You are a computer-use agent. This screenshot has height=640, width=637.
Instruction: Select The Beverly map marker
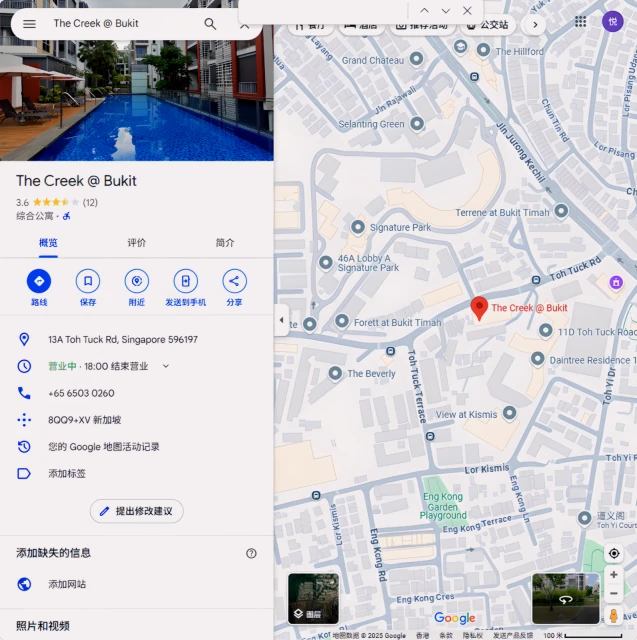coord(335,373)
